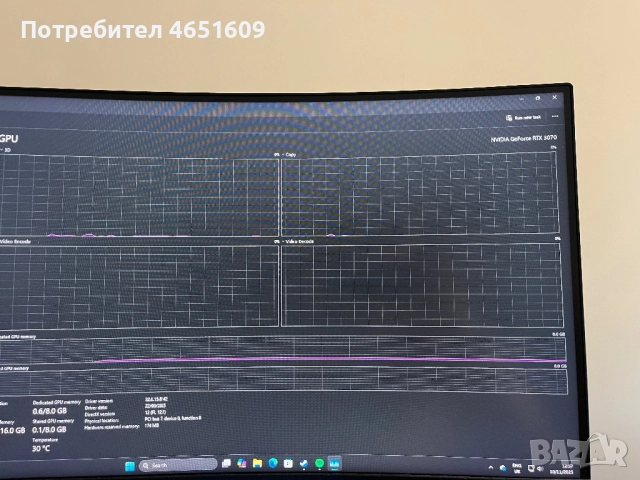The image size is (640, 480).
Task: Click the Physical location label
Action: coord(102,420)
